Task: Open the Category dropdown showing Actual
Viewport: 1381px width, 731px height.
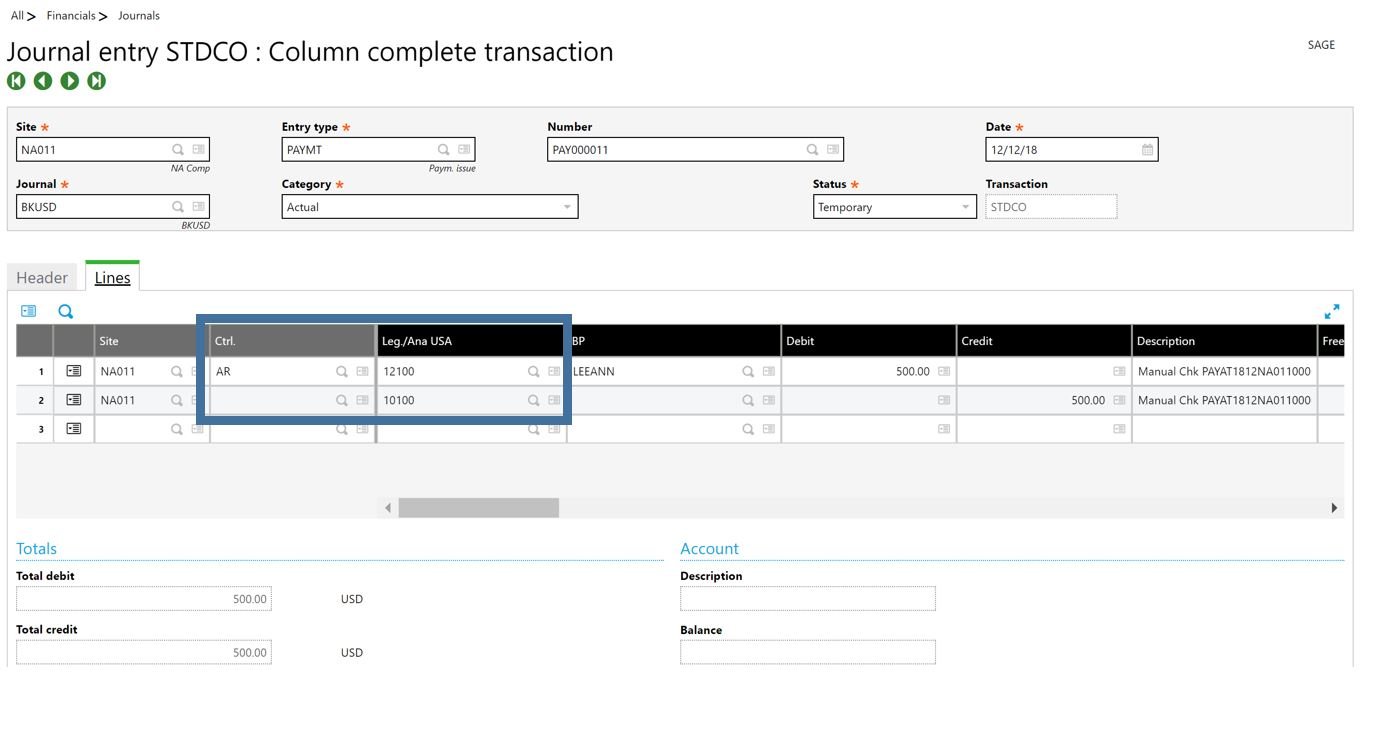Action: 429,207
